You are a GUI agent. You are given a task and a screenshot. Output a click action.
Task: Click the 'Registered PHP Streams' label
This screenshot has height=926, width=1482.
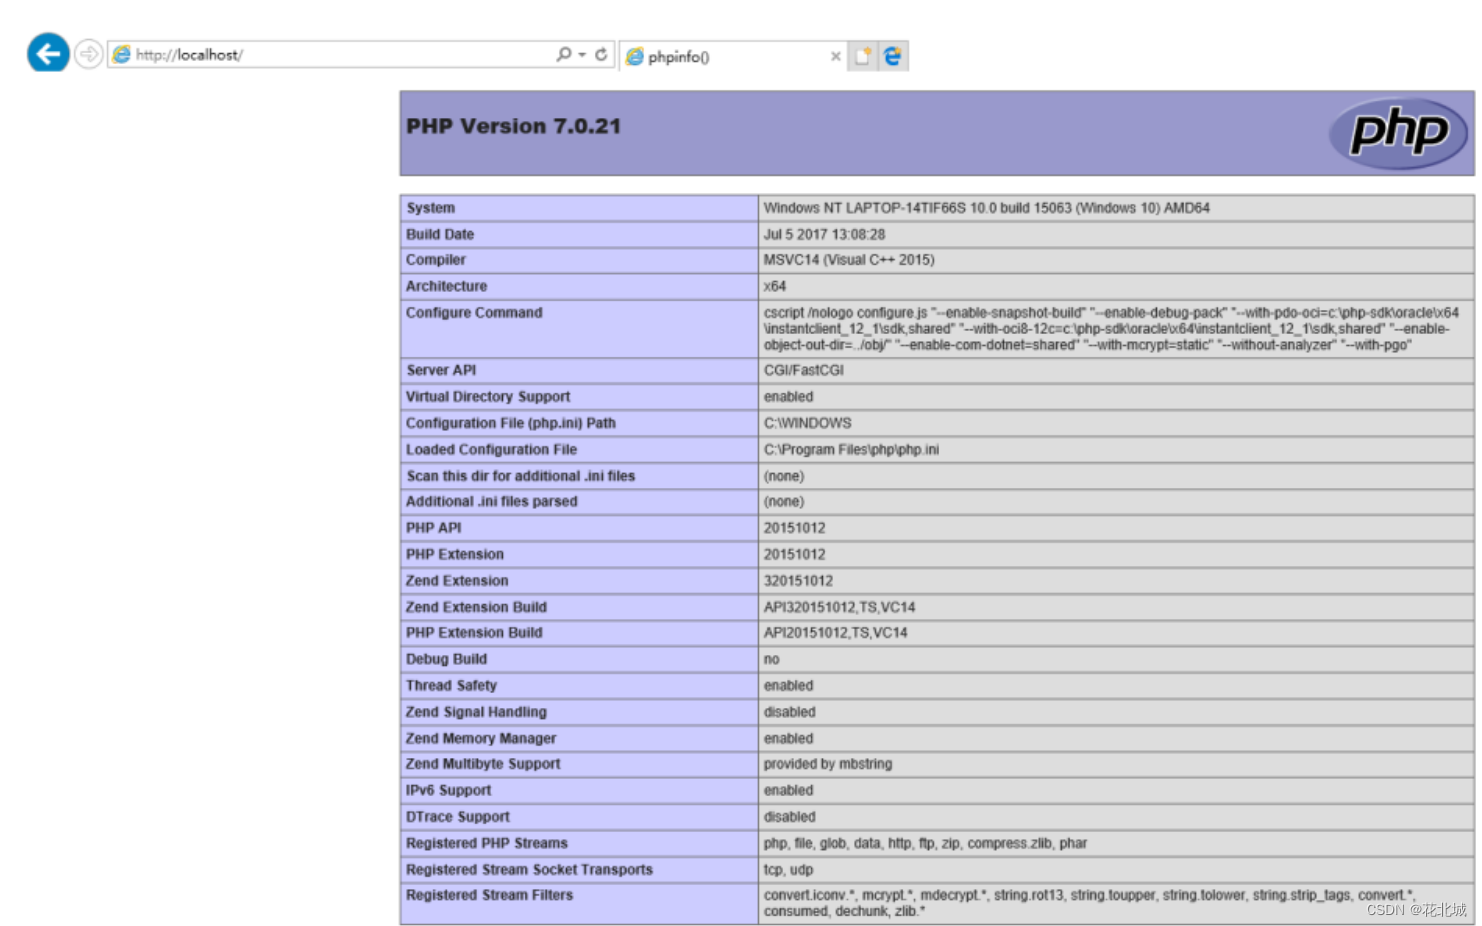pyautogui.click(x=487, y=843)
